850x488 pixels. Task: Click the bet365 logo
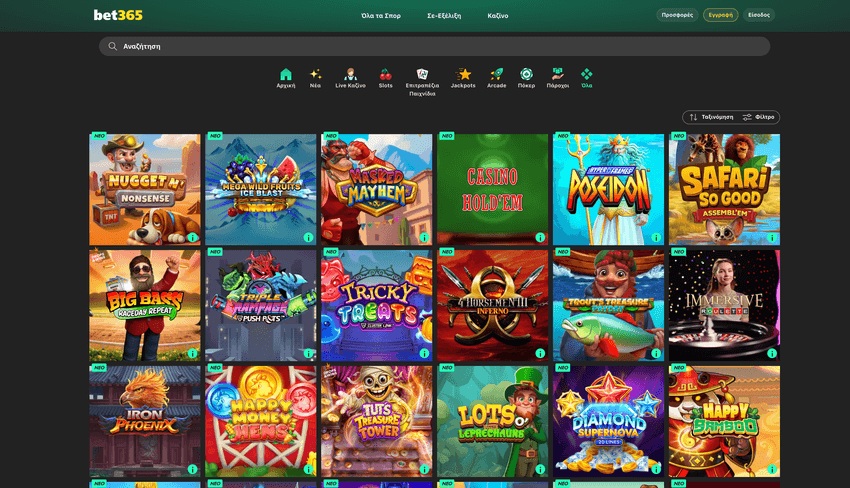tap(118, 15)
